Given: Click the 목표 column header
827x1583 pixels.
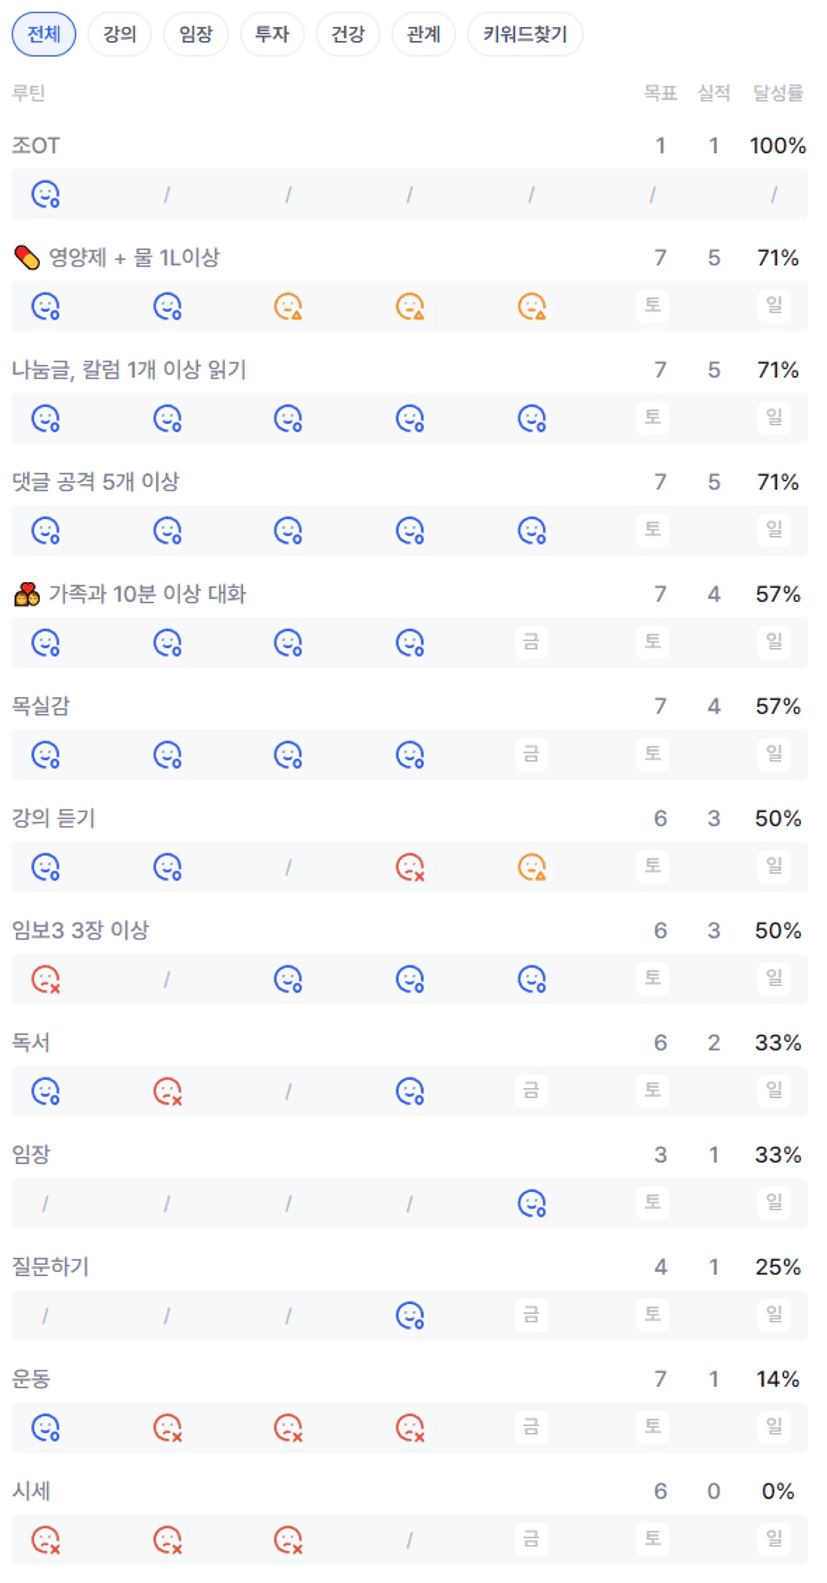Looking at the screenshot, I should (660, 93).
